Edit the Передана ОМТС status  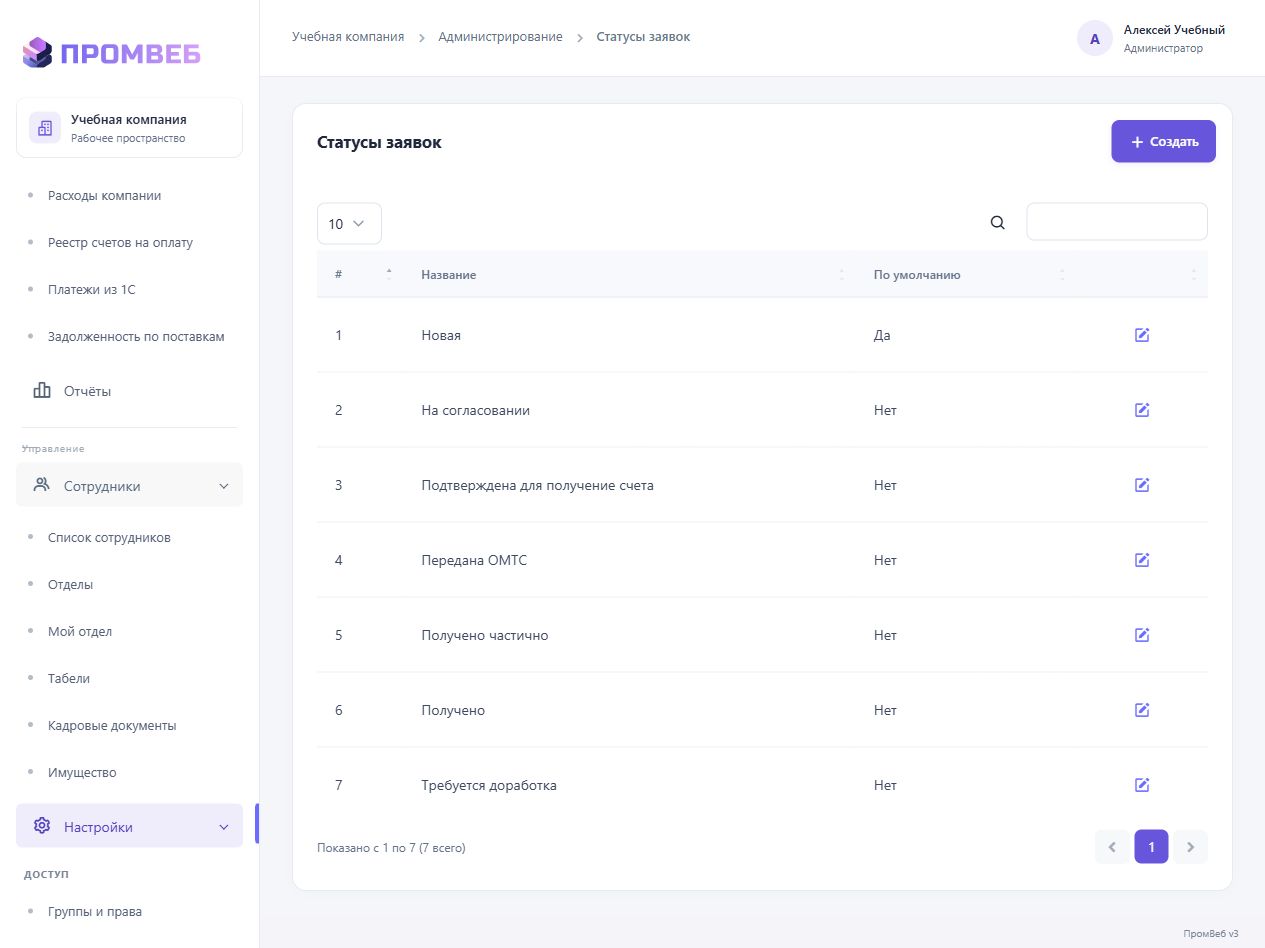[x=1142, y=560]
